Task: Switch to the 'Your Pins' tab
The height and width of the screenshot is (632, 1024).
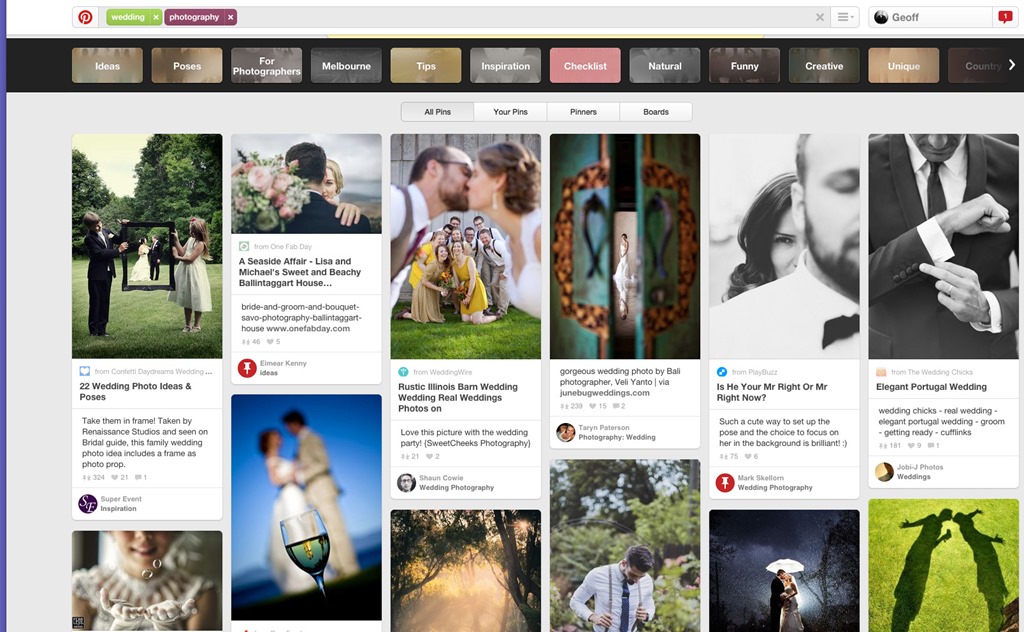Action: pyautogui.click(x=510, y=112)
